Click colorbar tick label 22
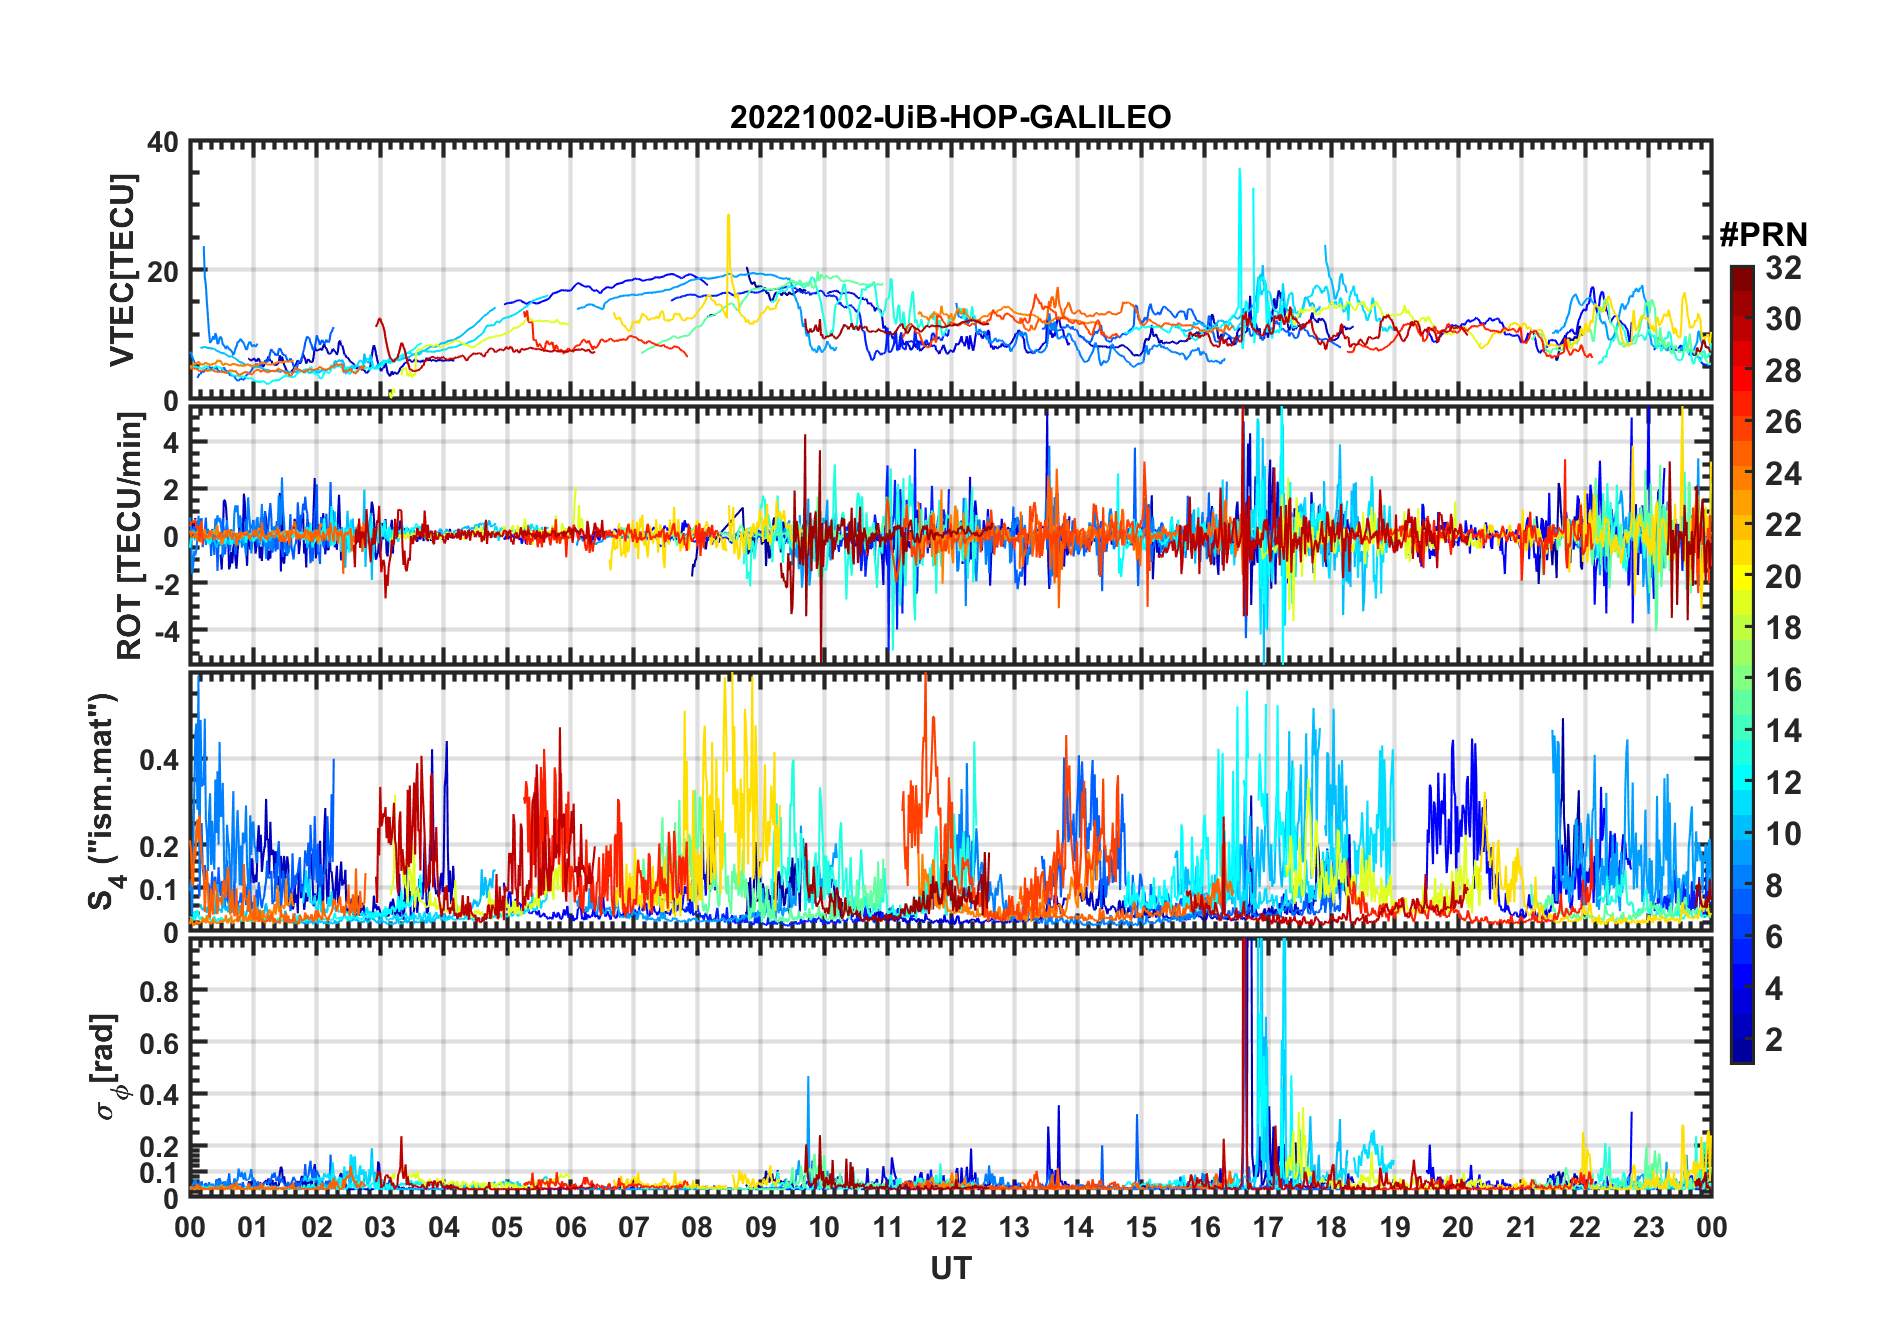Screen dimensions: 1902x1330 [1783, 525]
